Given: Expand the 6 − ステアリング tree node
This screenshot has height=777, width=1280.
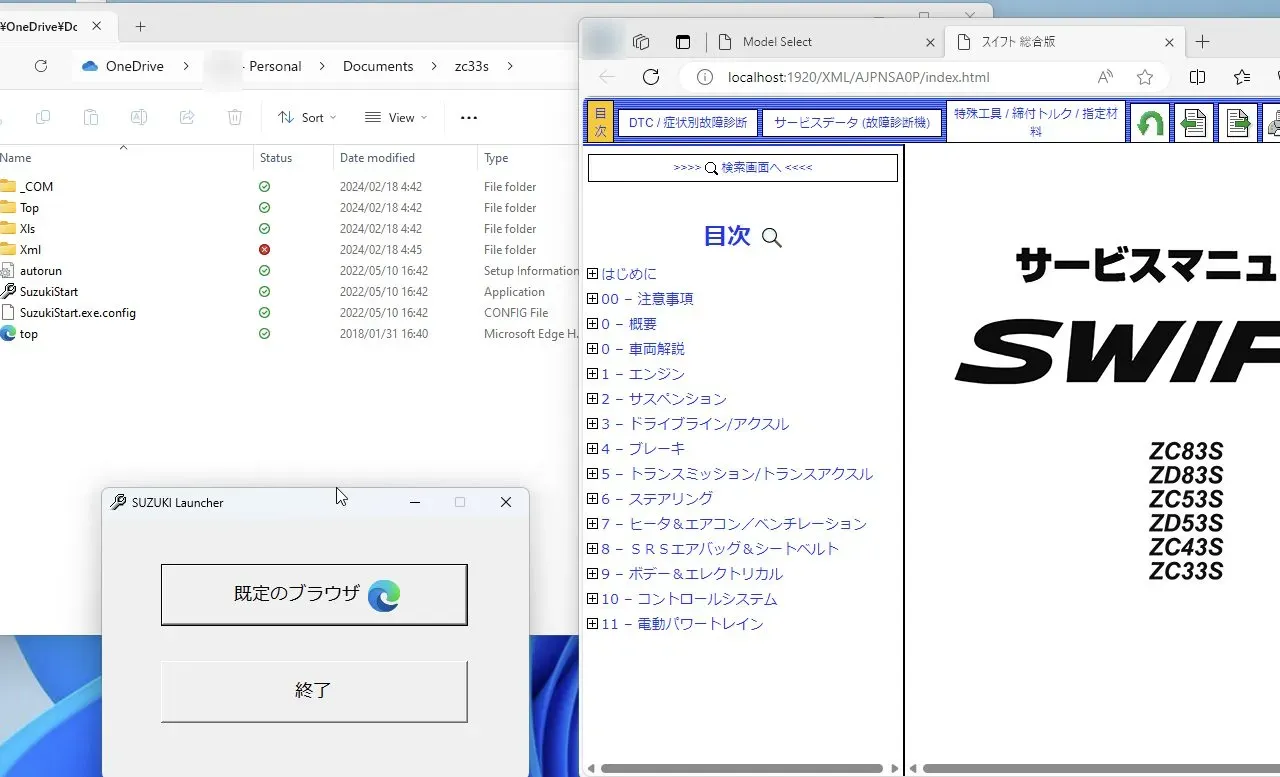Looking at the screenshot, I should click(x=593, y=499).
